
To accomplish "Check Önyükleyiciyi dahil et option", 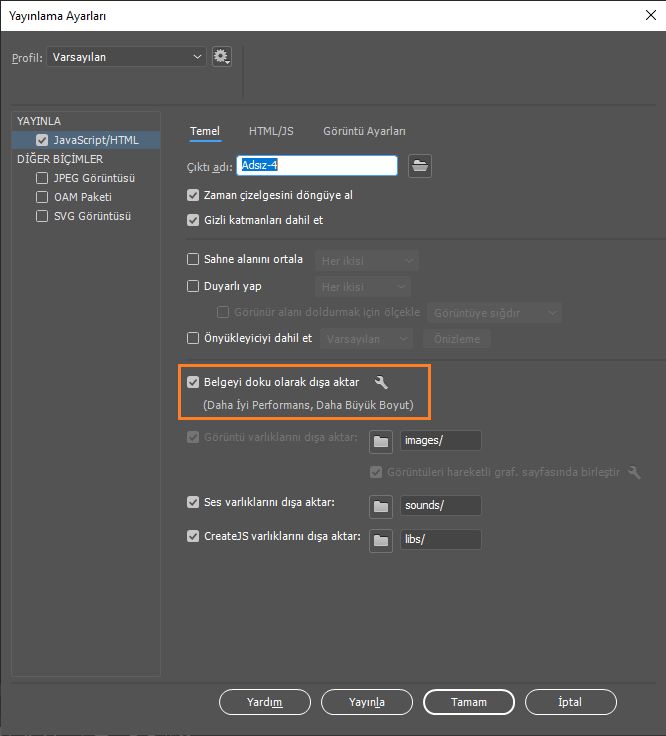I will click(x=193, y=338).
